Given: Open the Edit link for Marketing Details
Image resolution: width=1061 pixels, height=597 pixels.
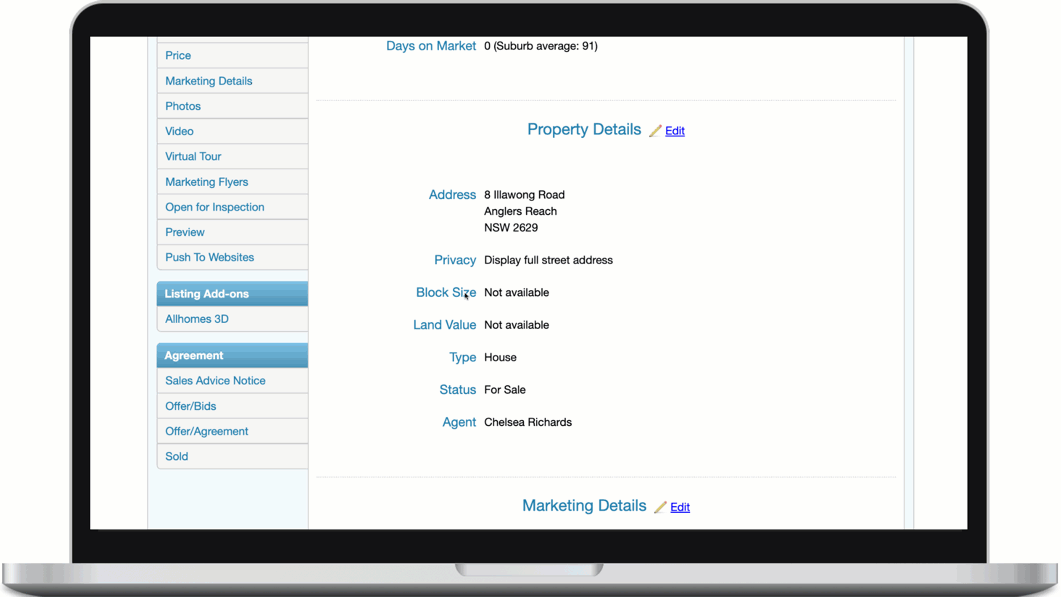Looking at the screenshot, I should point(680,507).
